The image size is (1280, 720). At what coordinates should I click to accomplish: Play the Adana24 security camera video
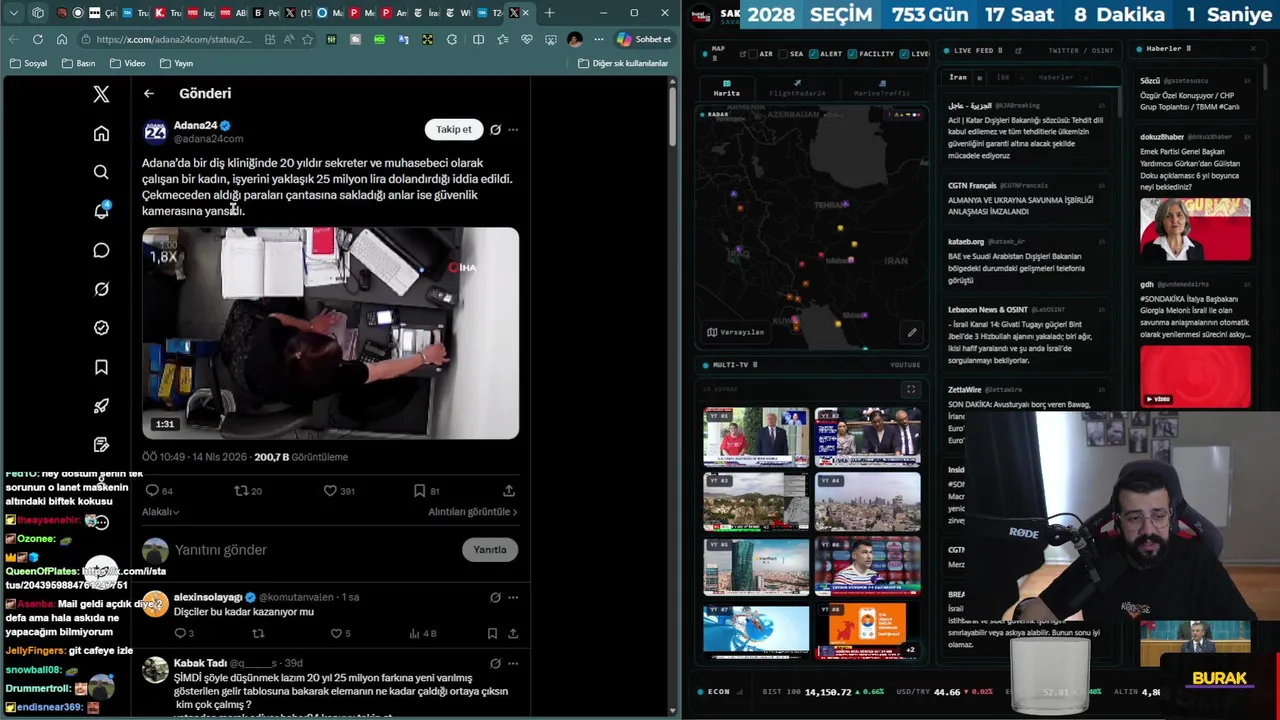(330, 333)
